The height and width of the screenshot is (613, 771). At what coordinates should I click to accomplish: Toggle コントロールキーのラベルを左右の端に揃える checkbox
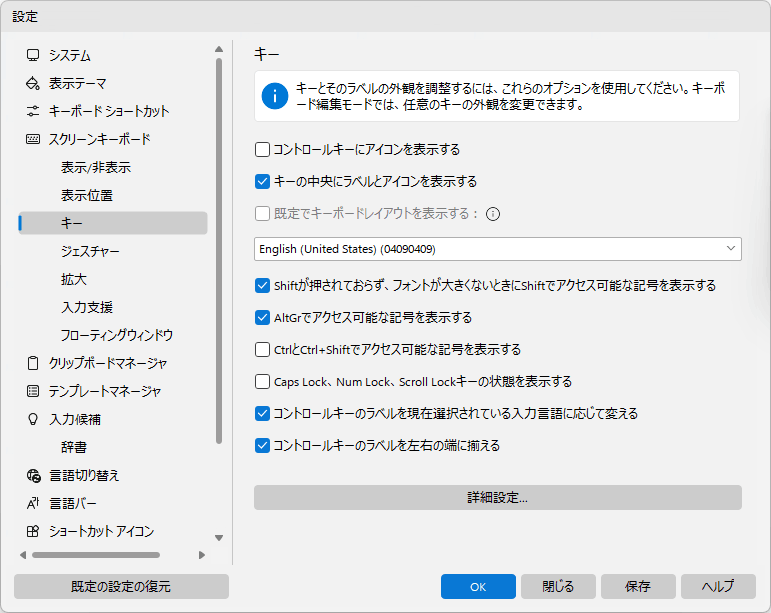pyautogui.click(x=263, y=445)
